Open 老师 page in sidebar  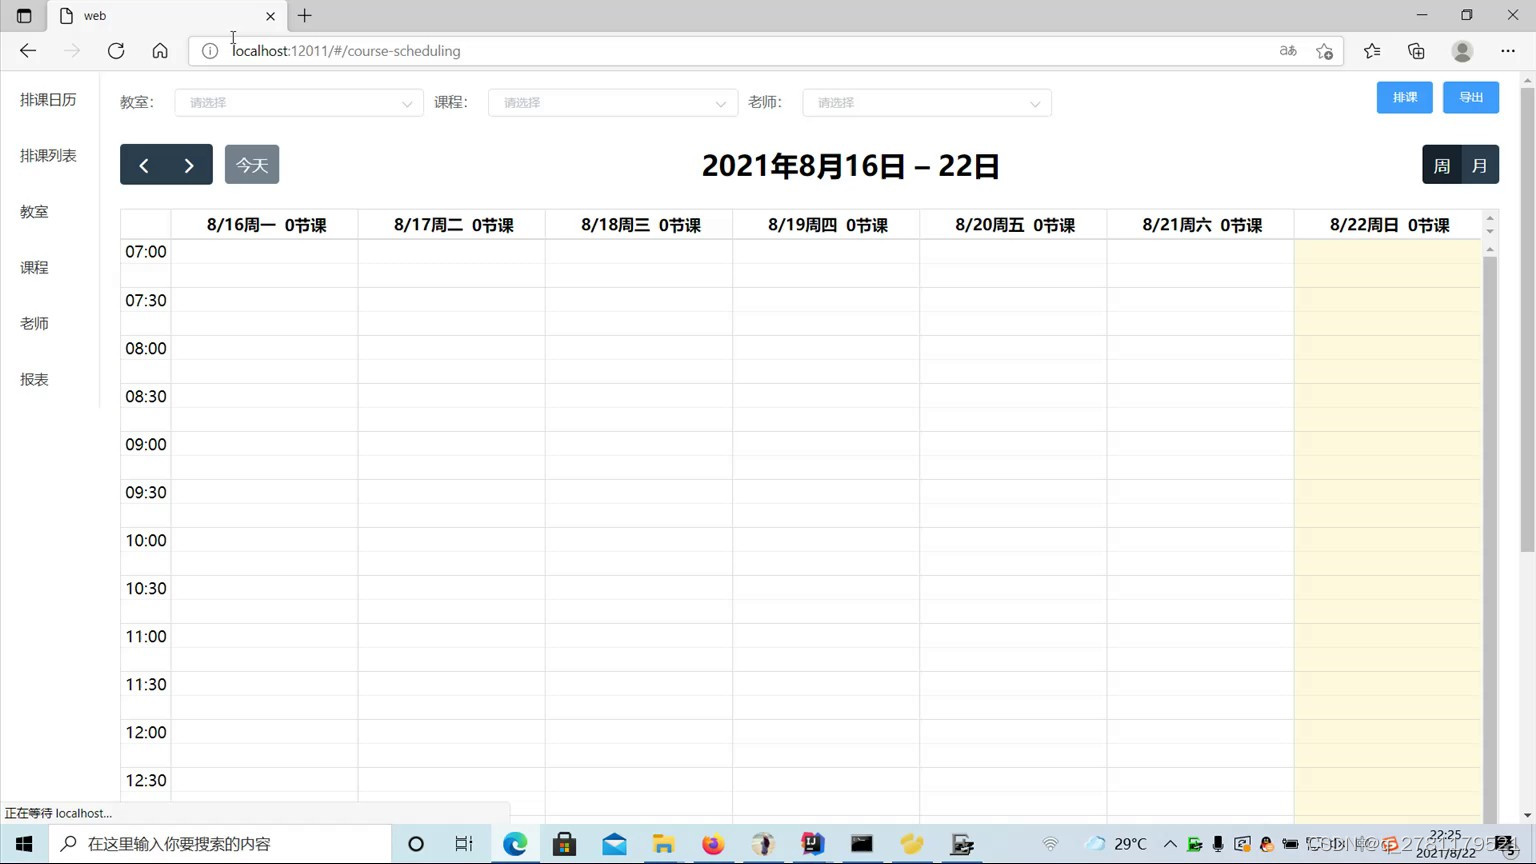[34, 324]
